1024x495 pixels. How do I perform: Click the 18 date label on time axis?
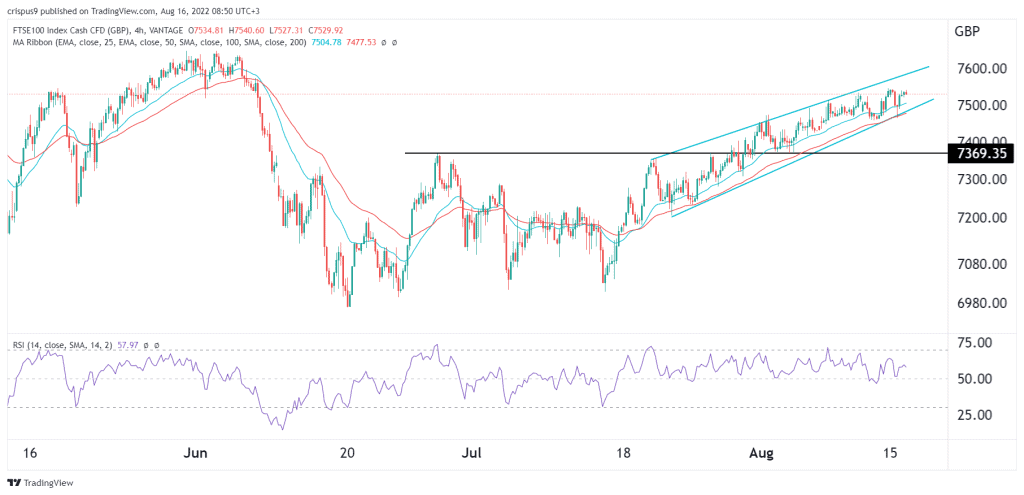626,453
